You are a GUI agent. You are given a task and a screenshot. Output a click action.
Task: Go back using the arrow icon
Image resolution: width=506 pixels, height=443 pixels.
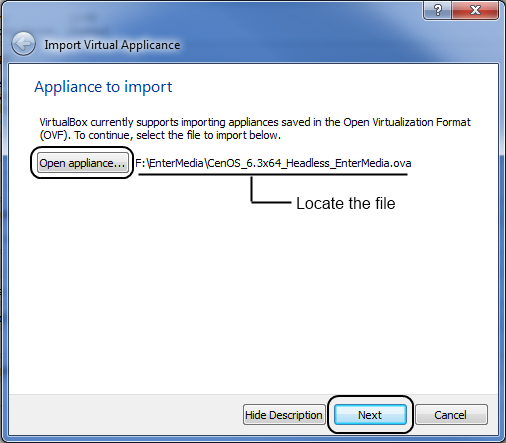point(23,44)
